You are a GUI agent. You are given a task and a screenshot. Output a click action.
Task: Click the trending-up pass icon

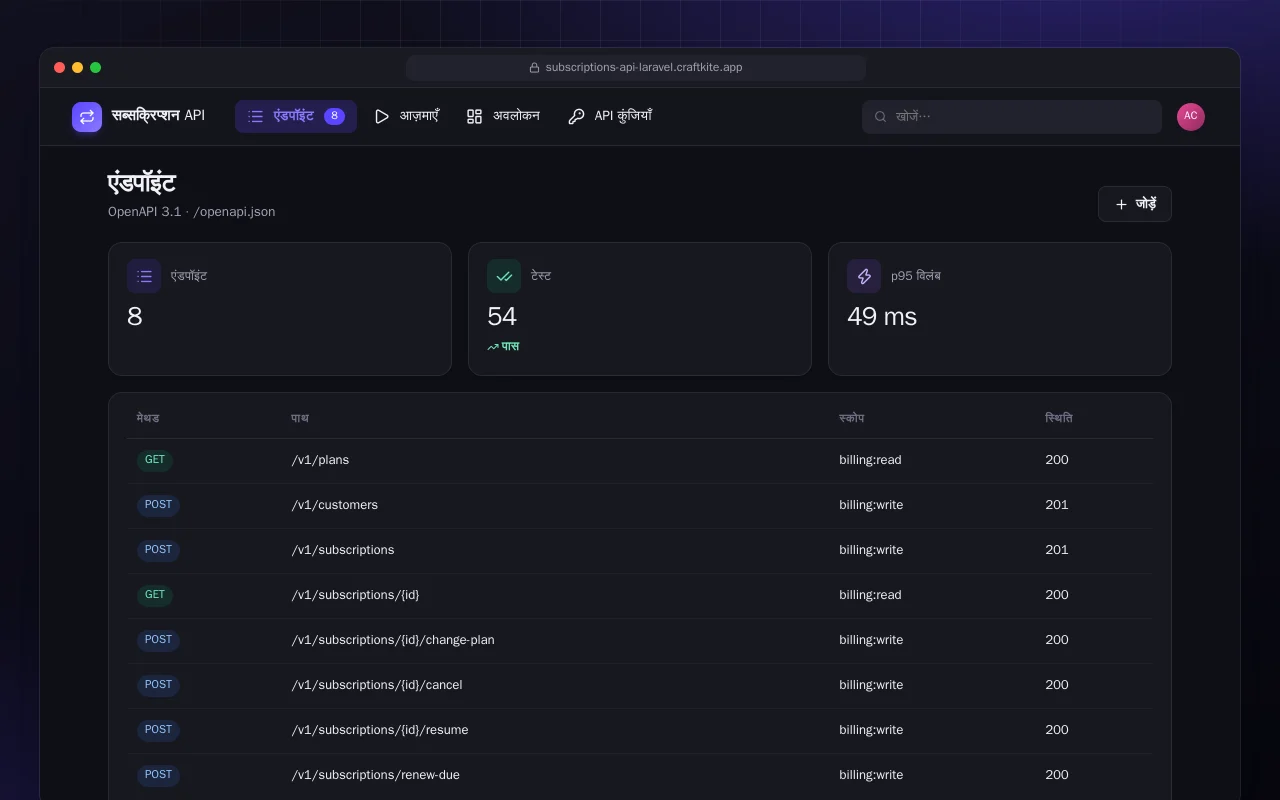[x=493, y=347]
